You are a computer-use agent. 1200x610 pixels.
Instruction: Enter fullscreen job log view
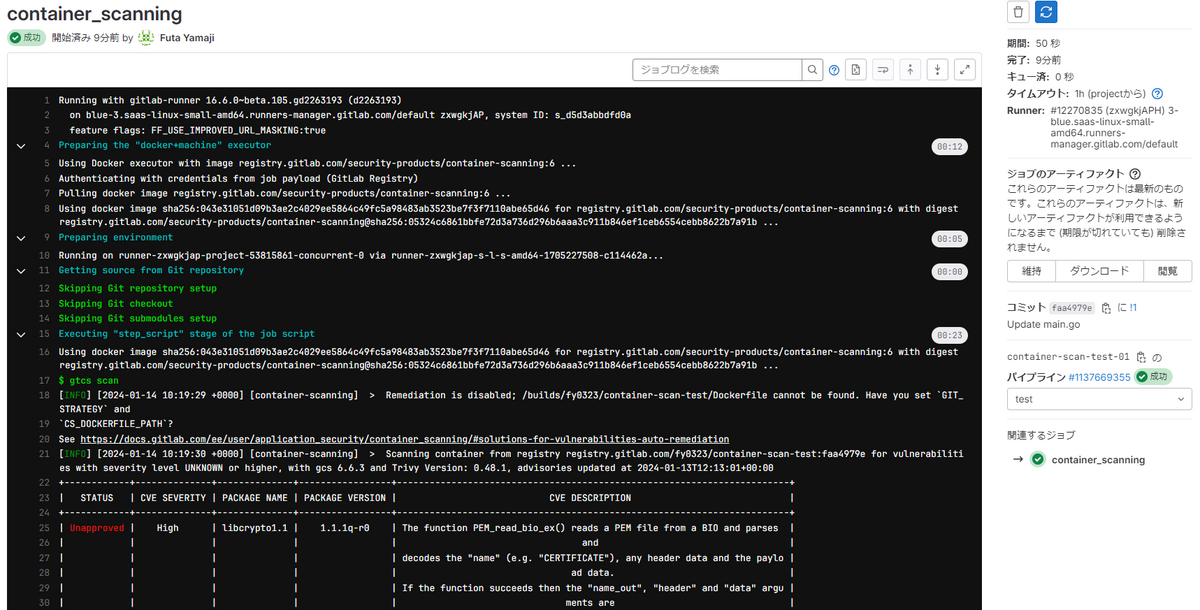[x=964, y=70]
